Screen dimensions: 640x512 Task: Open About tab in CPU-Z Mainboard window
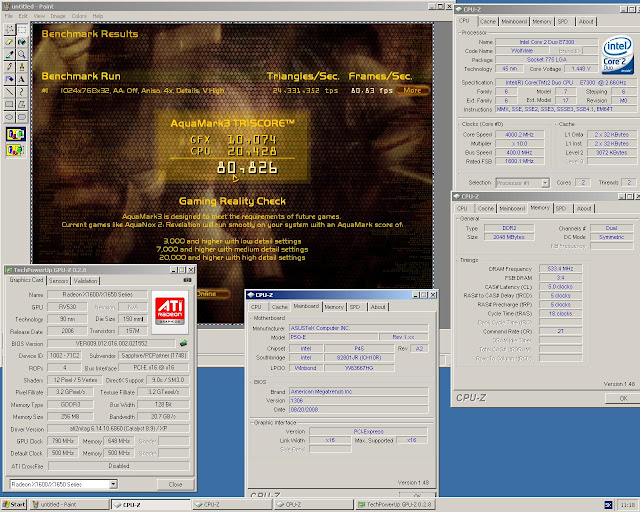(378, 307)
